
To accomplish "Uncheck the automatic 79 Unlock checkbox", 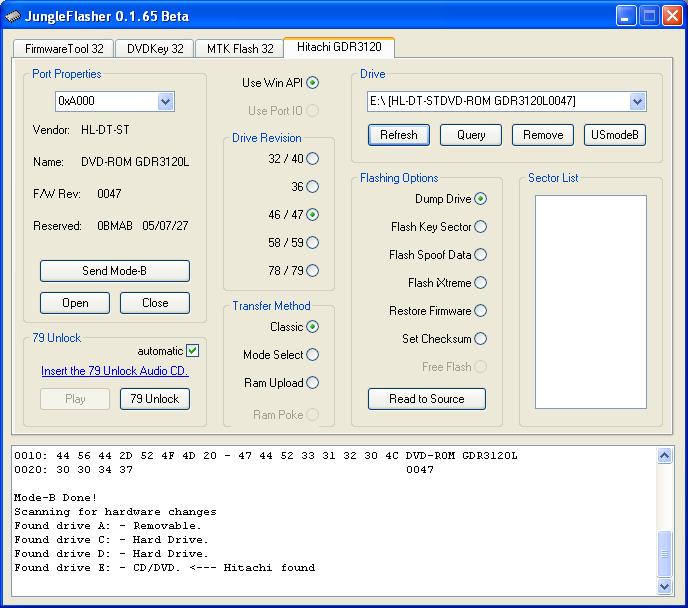I will pyautogui.click(x=192, y=350).
